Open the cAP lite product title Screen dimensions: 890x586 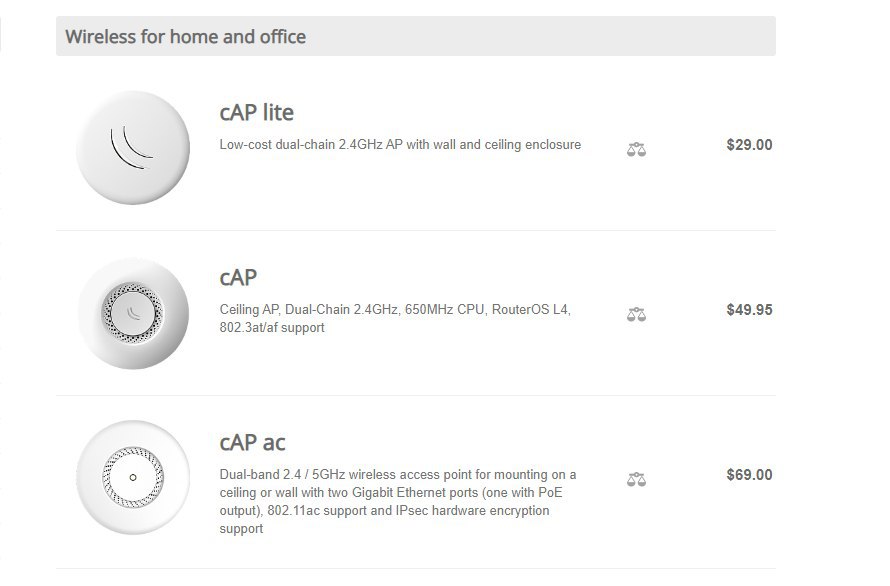(256, 112)
